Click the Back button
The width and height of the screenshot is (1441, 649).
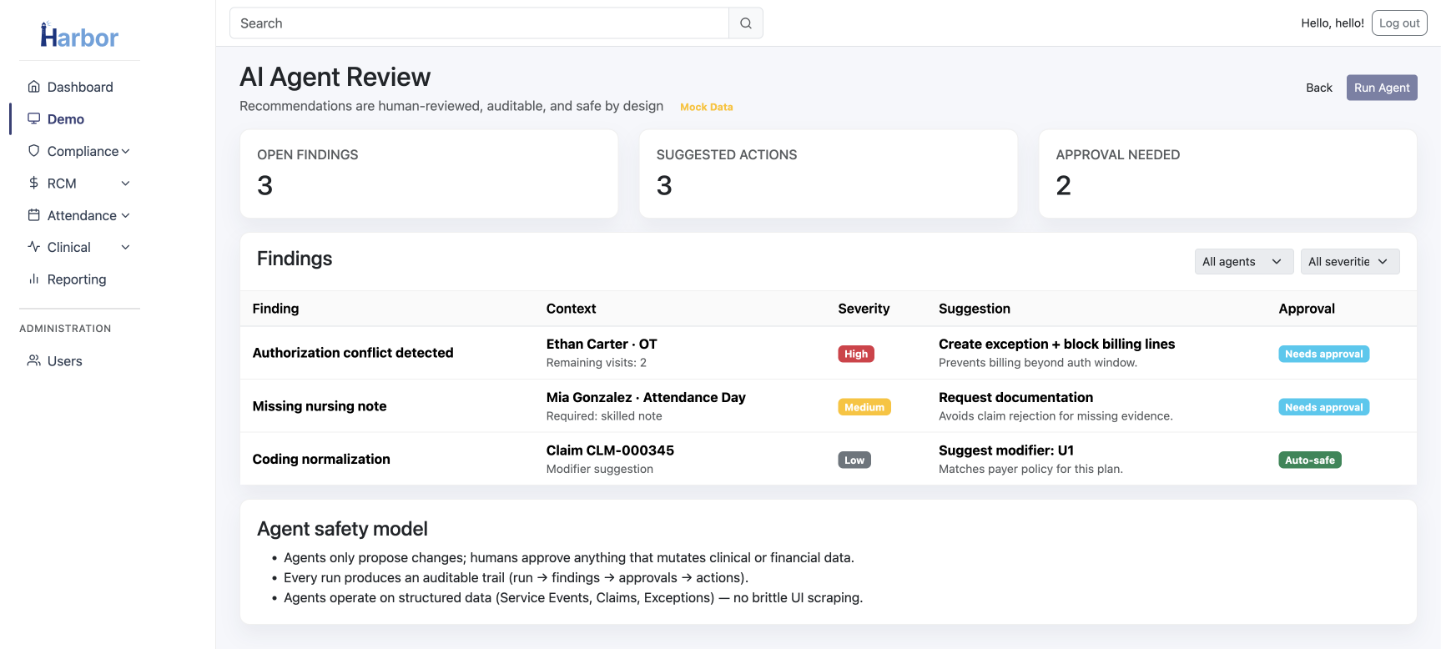point(1319,87)
